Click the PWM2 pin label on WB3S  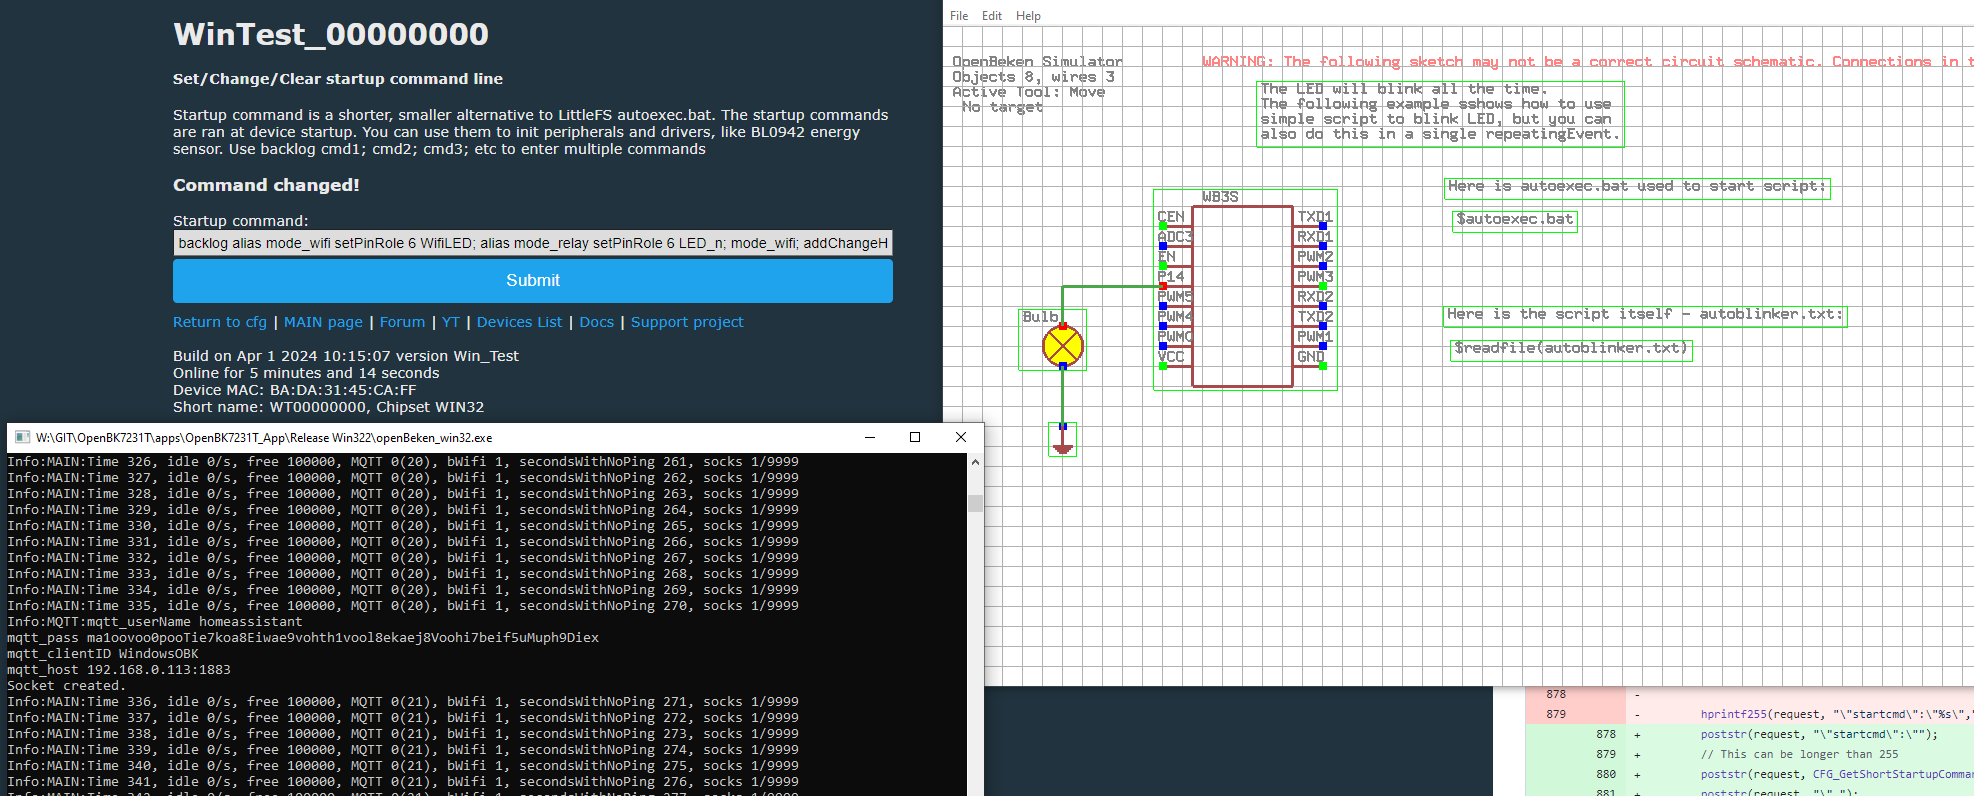click(x=1315, y=257)
